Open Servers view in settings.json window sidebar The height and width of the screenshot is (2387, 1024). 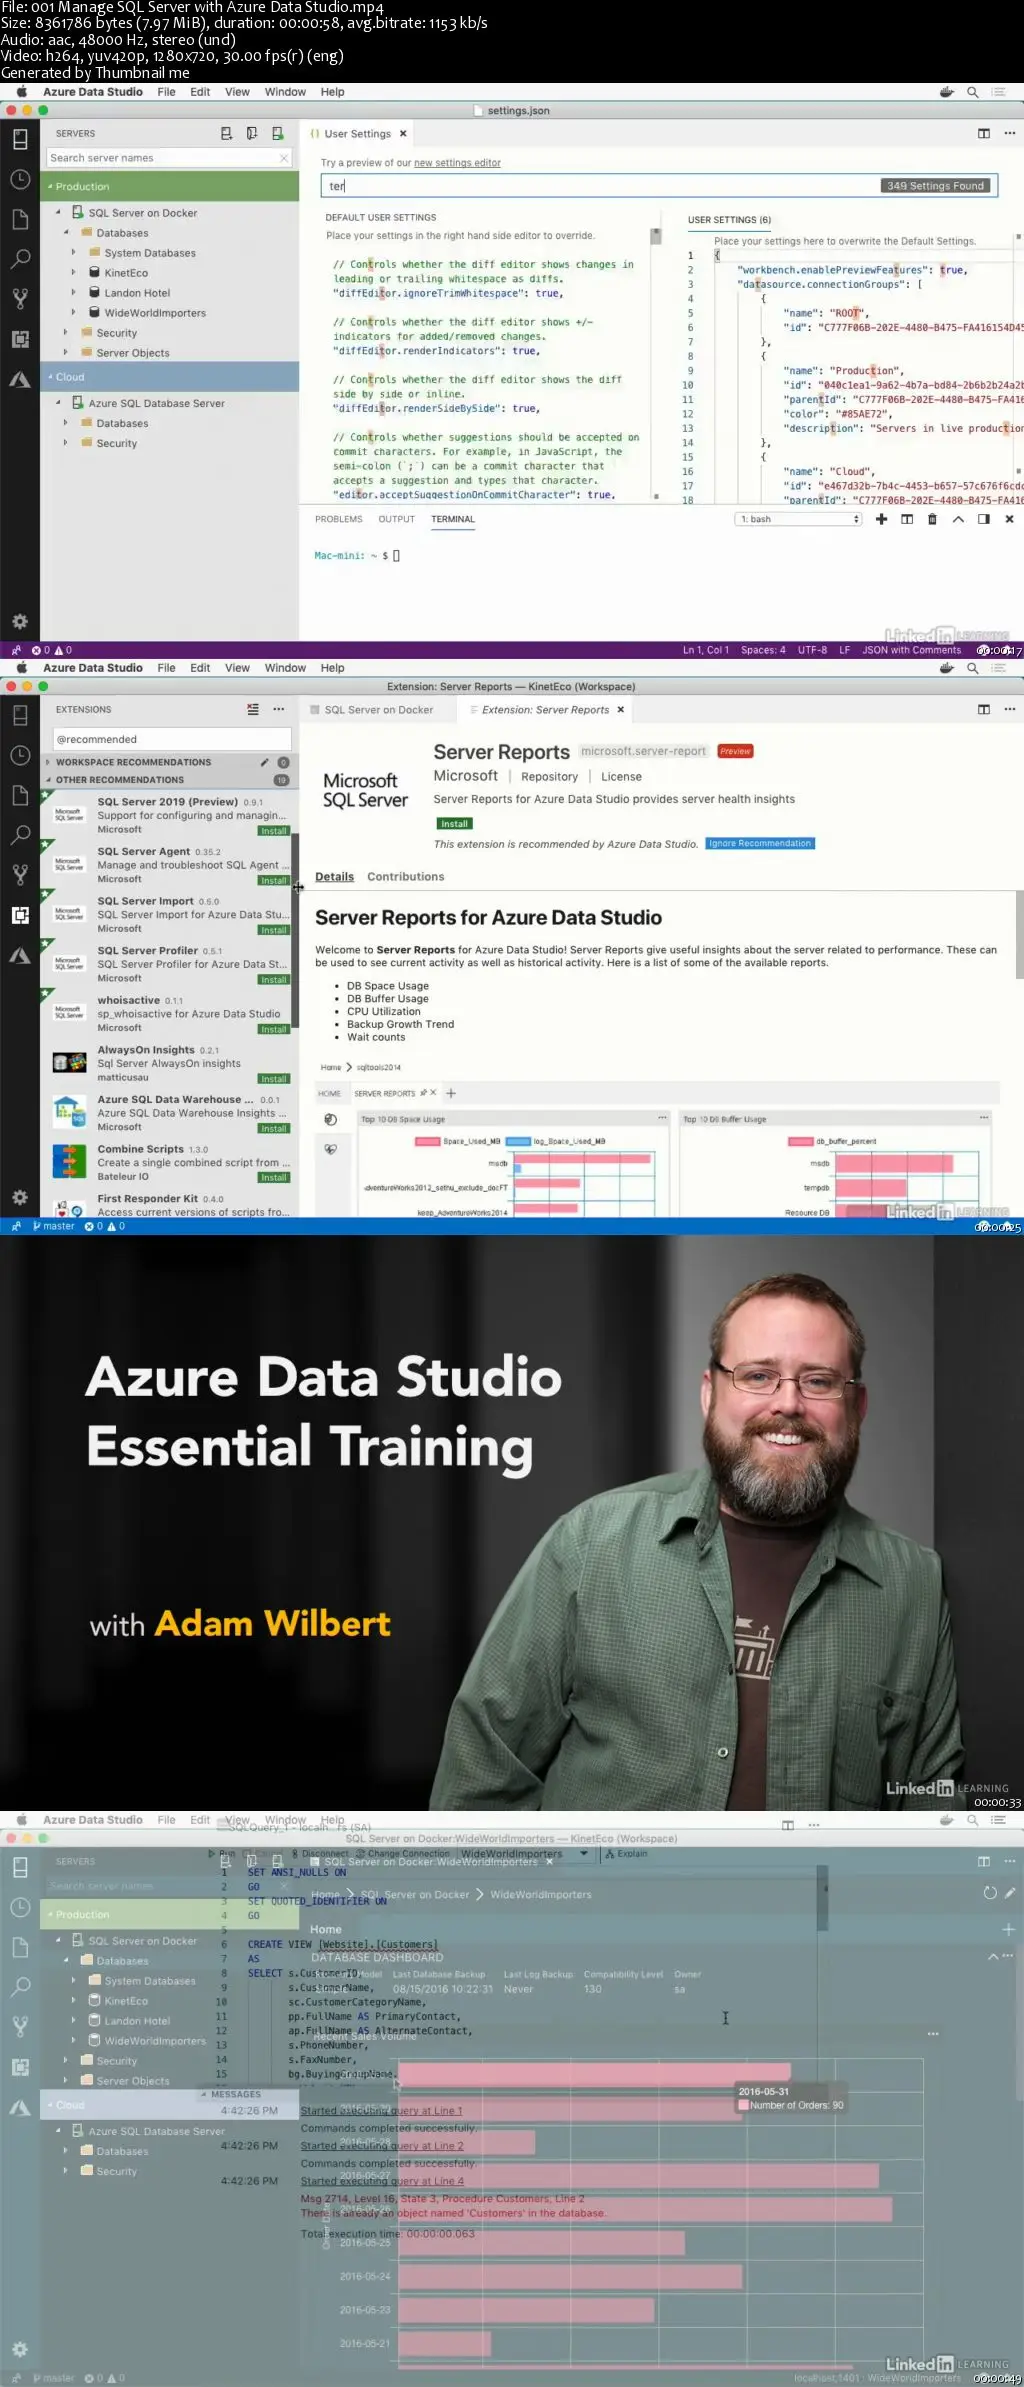pos(20,139)
